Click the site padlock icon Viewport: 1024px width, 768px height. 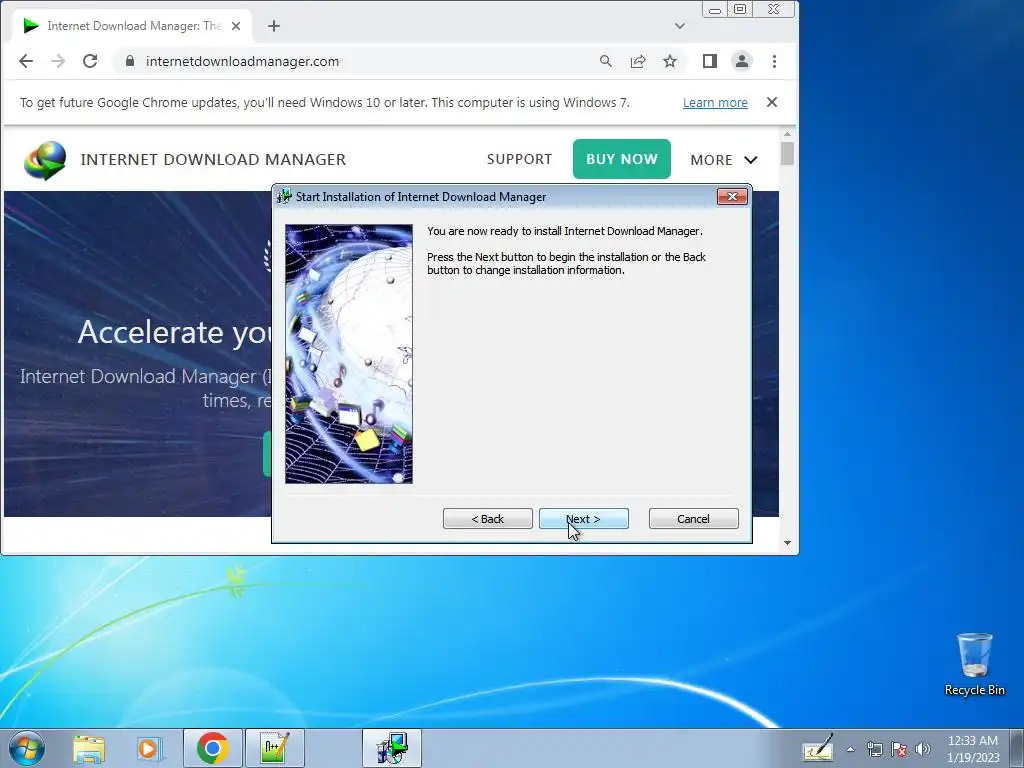point(130,61)
